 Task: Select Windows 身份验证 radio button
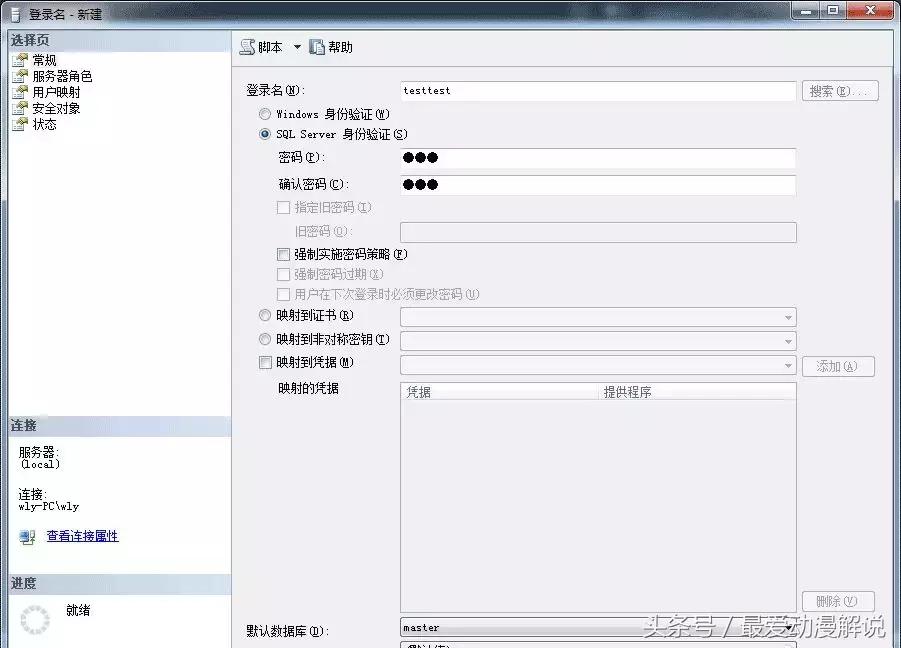pos(263,113)
